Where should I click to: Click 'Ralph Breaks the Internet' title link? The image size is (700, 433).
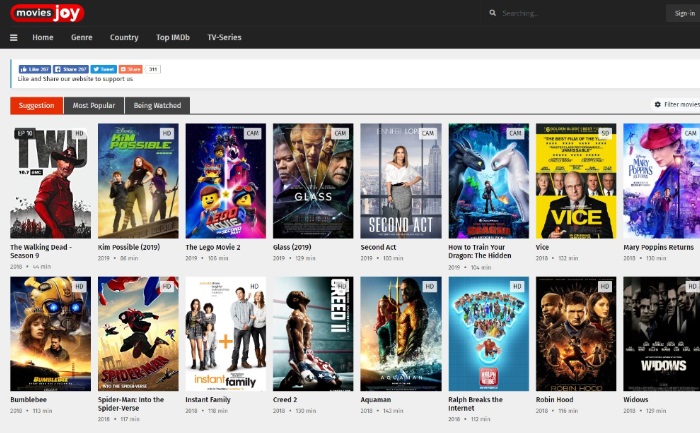coord(475,404)
